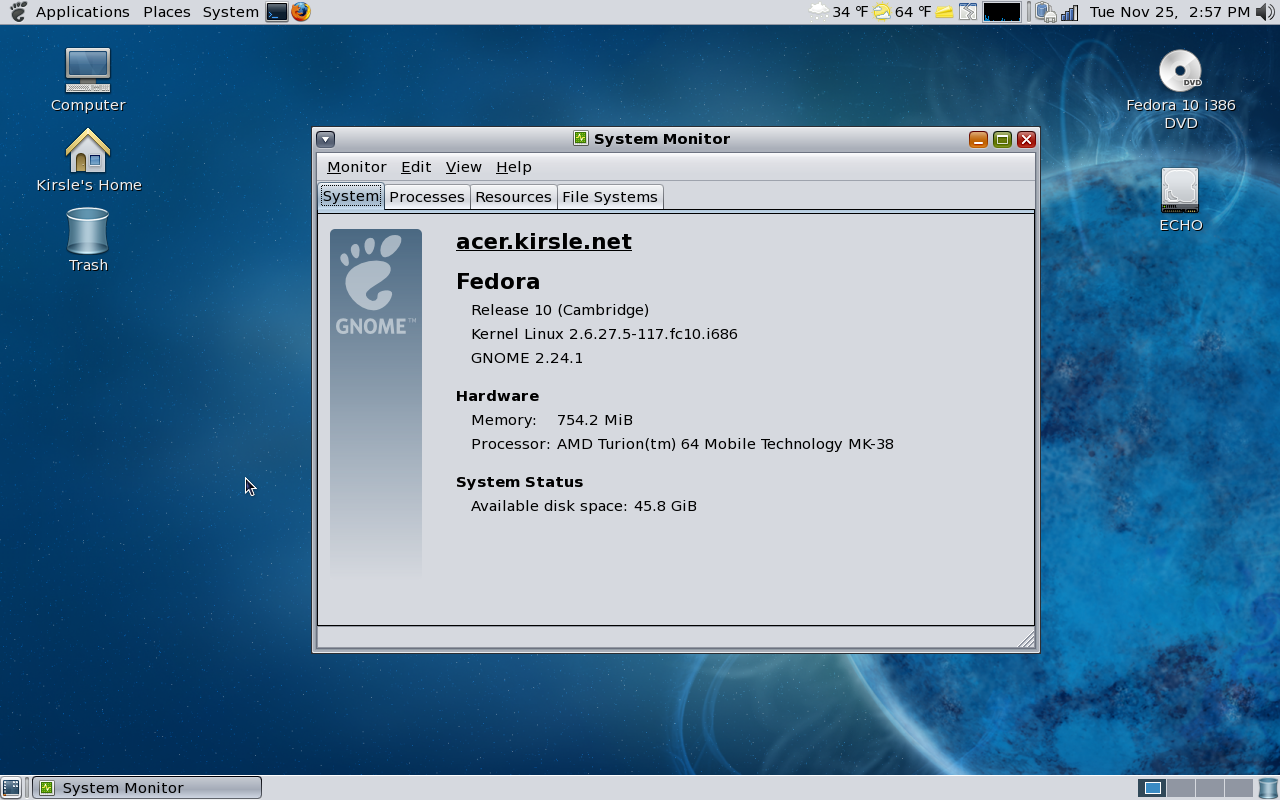Click the hostname acer.kirsle.net
Image resolution: width=1280 pixels, height=800 pixels.
[x=544, y=241]
